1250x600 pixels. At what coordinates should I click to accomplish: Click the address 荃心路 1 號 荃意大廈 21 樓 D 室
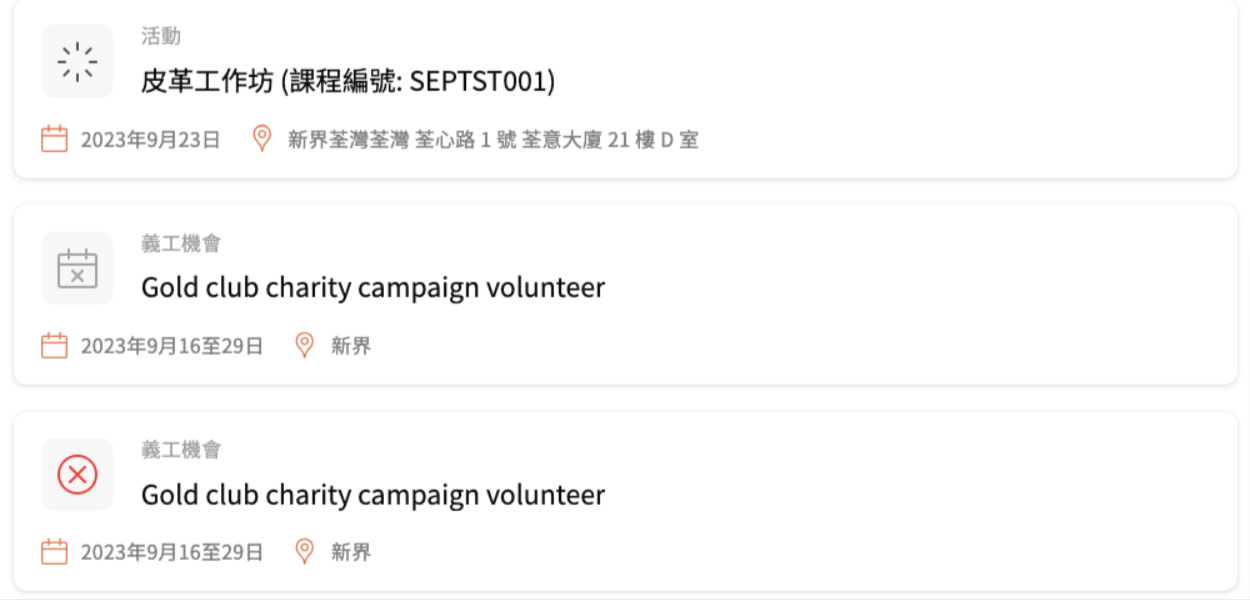(557, 140)
